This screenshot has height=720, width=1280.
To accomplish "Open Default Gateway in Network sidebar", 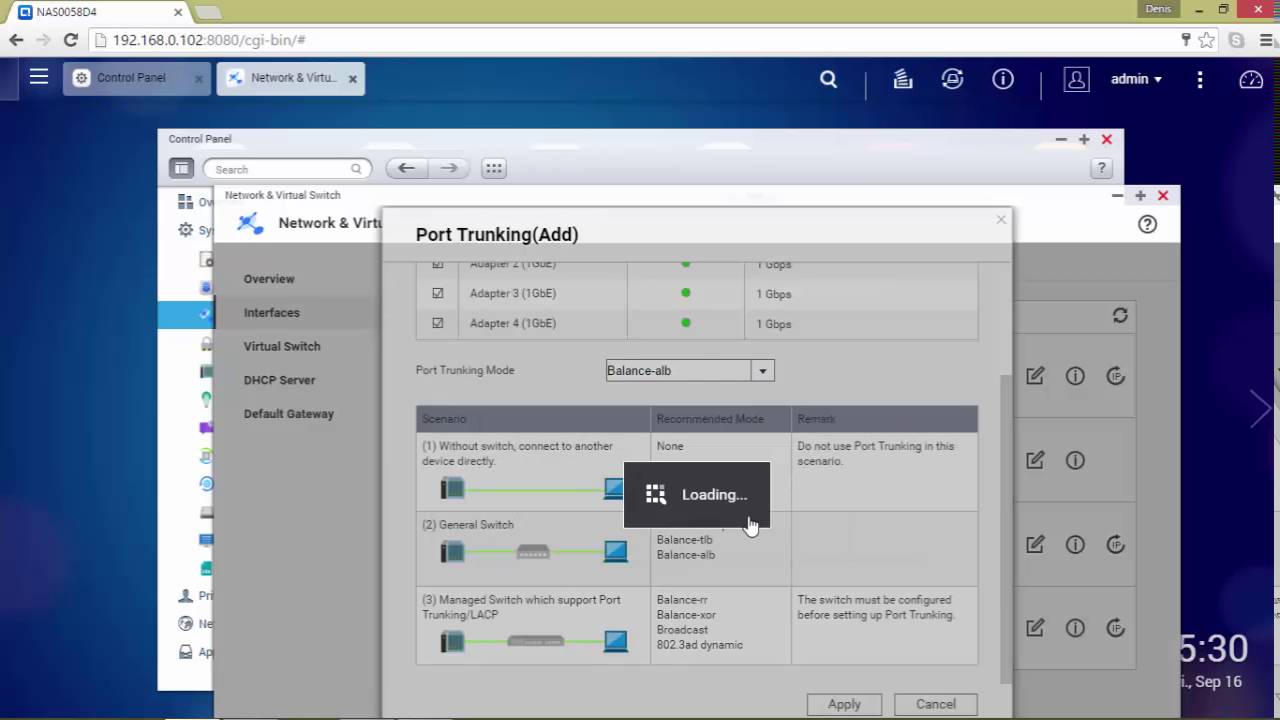I will [289, 414].
